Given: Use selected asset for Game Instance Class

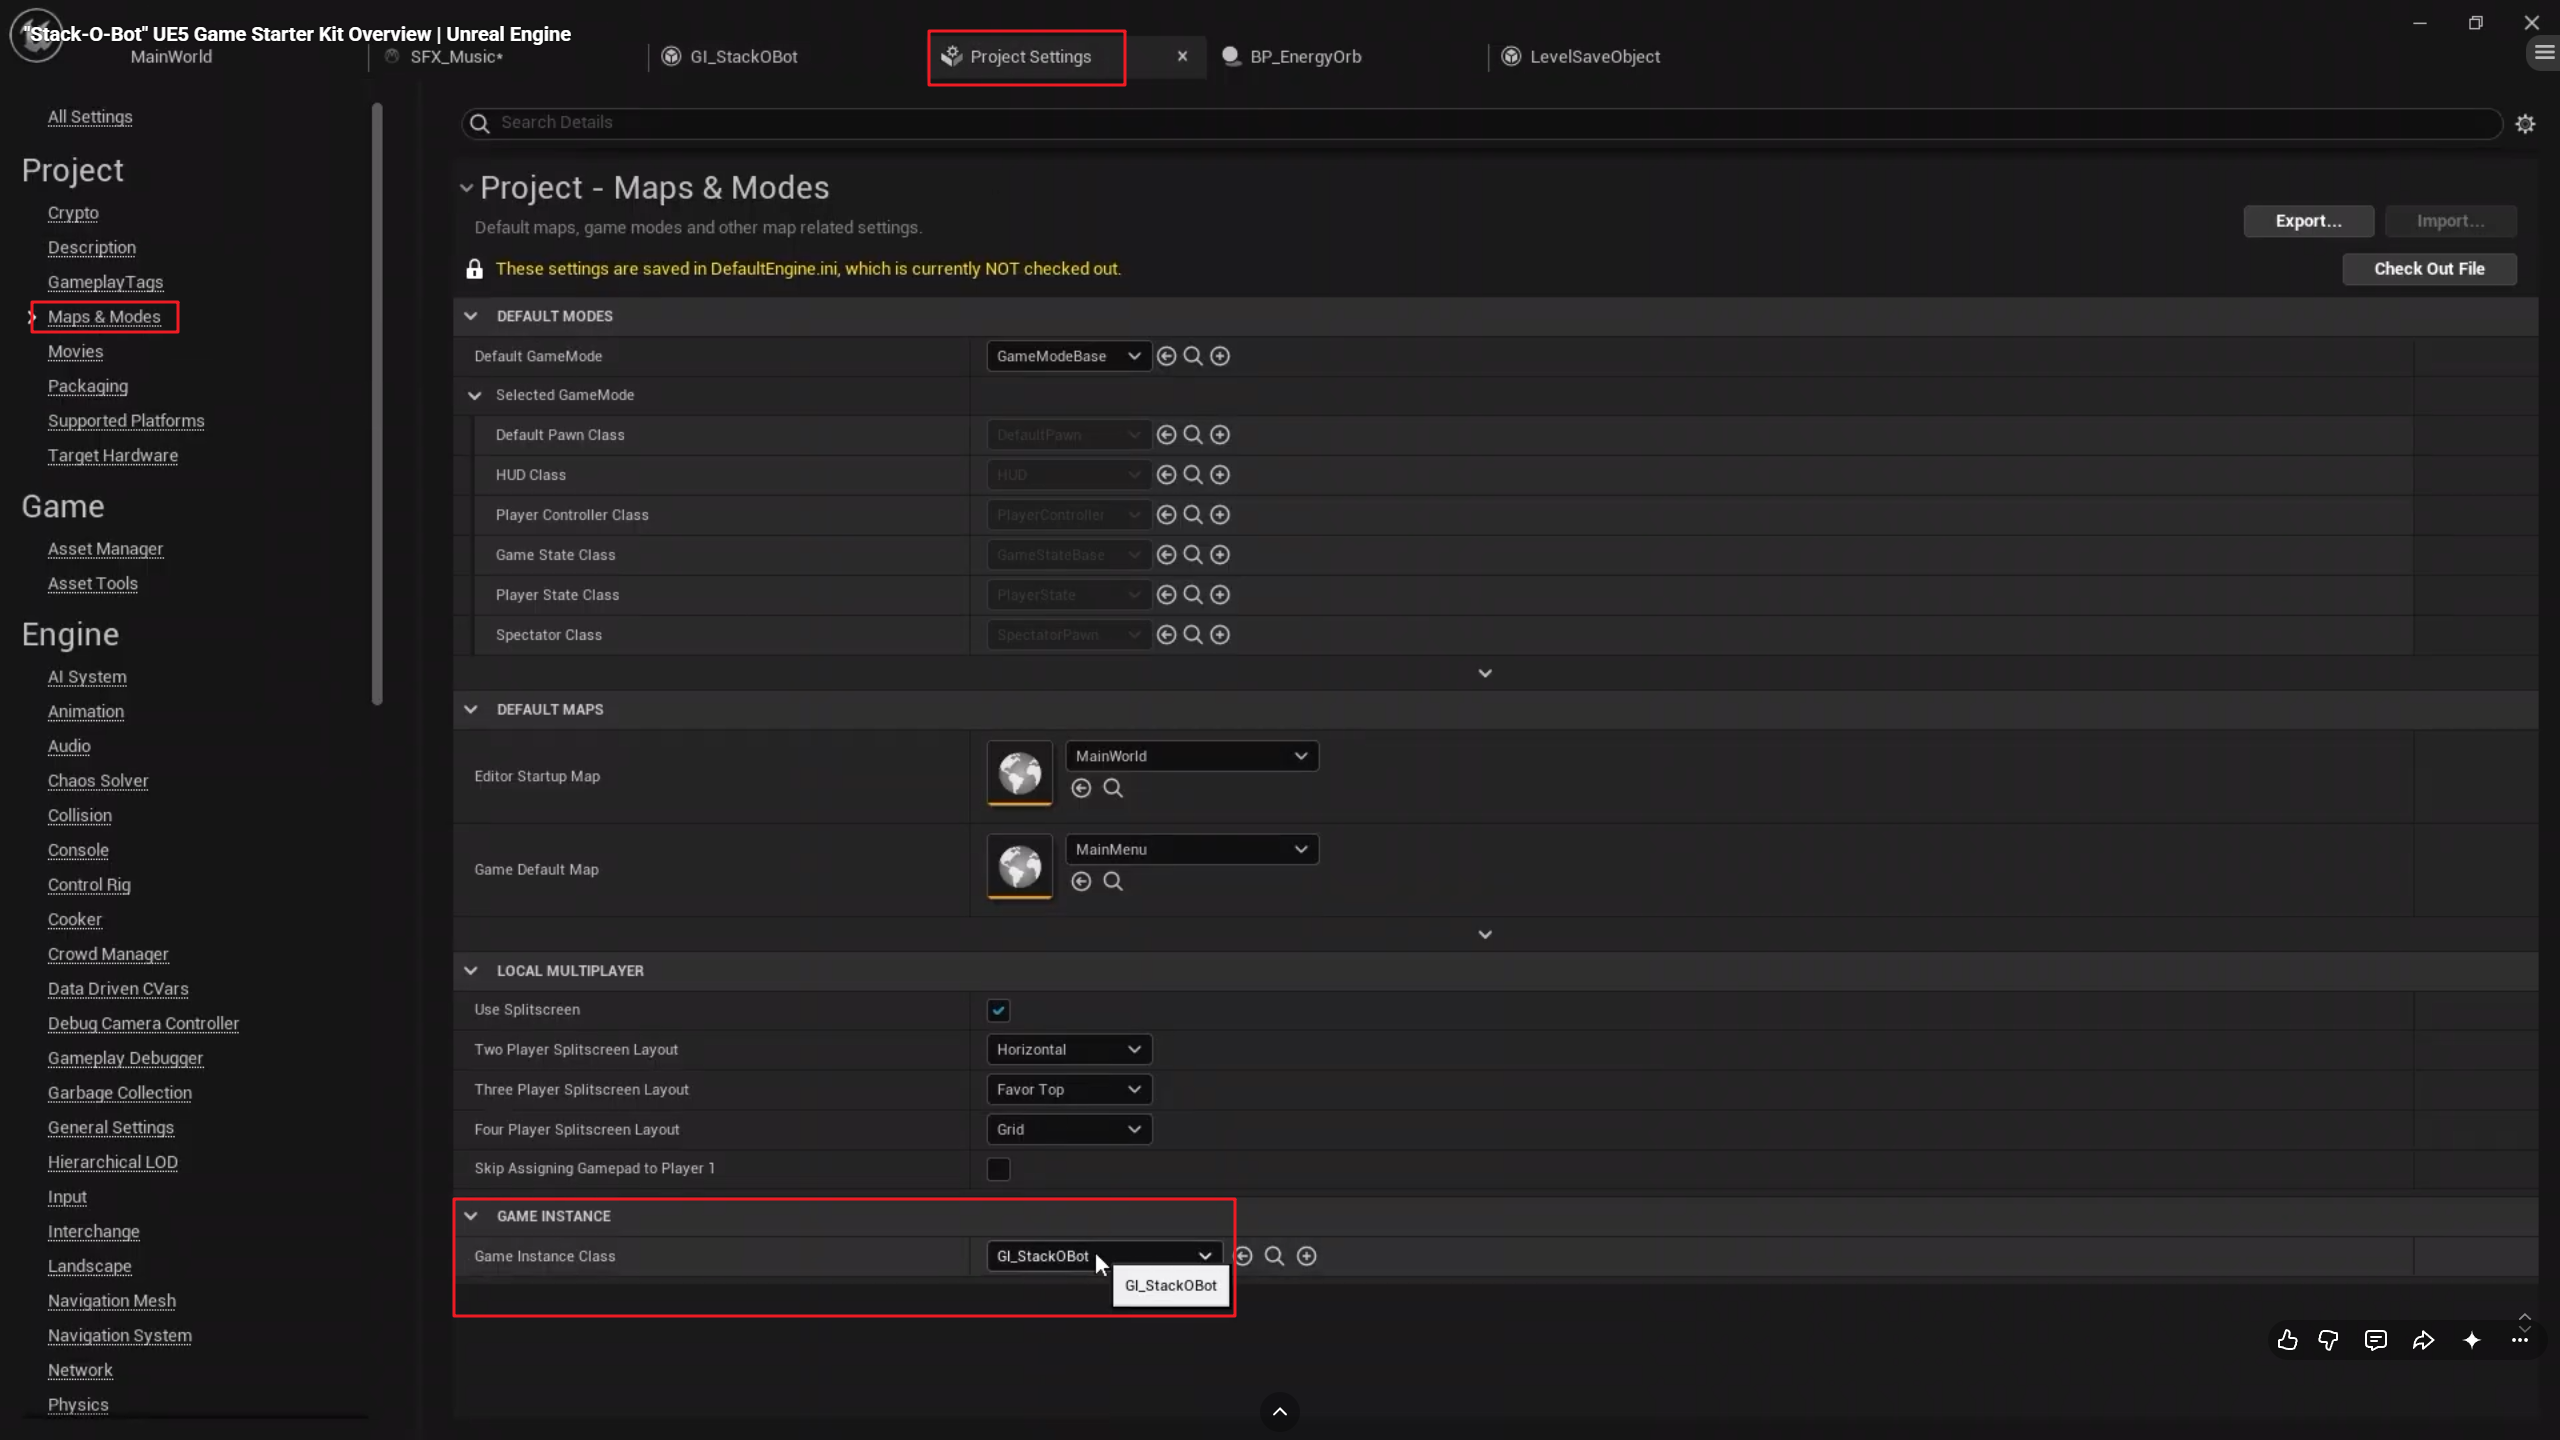Looking at the screenshot, I should [1243, 1256].
